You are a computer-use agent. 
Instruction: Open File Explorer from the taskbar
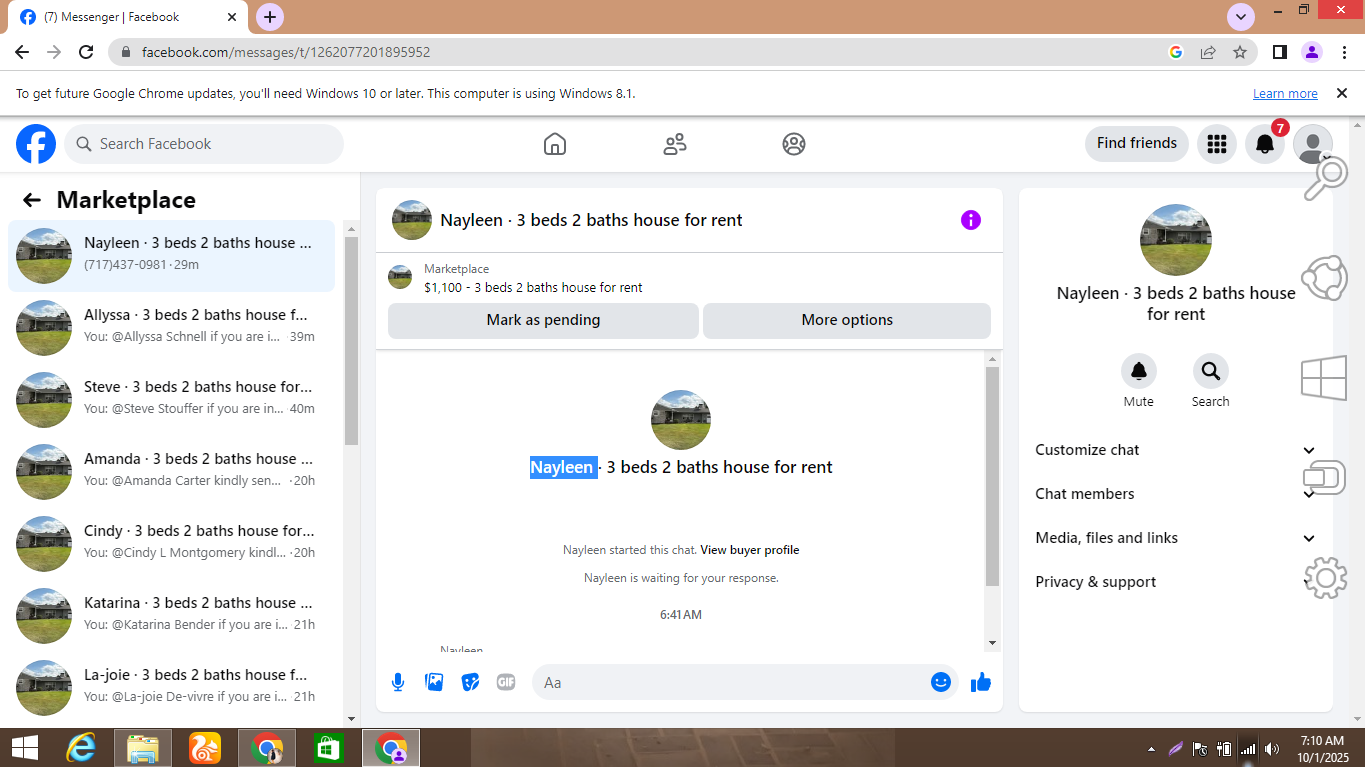[x=143, y=748]
